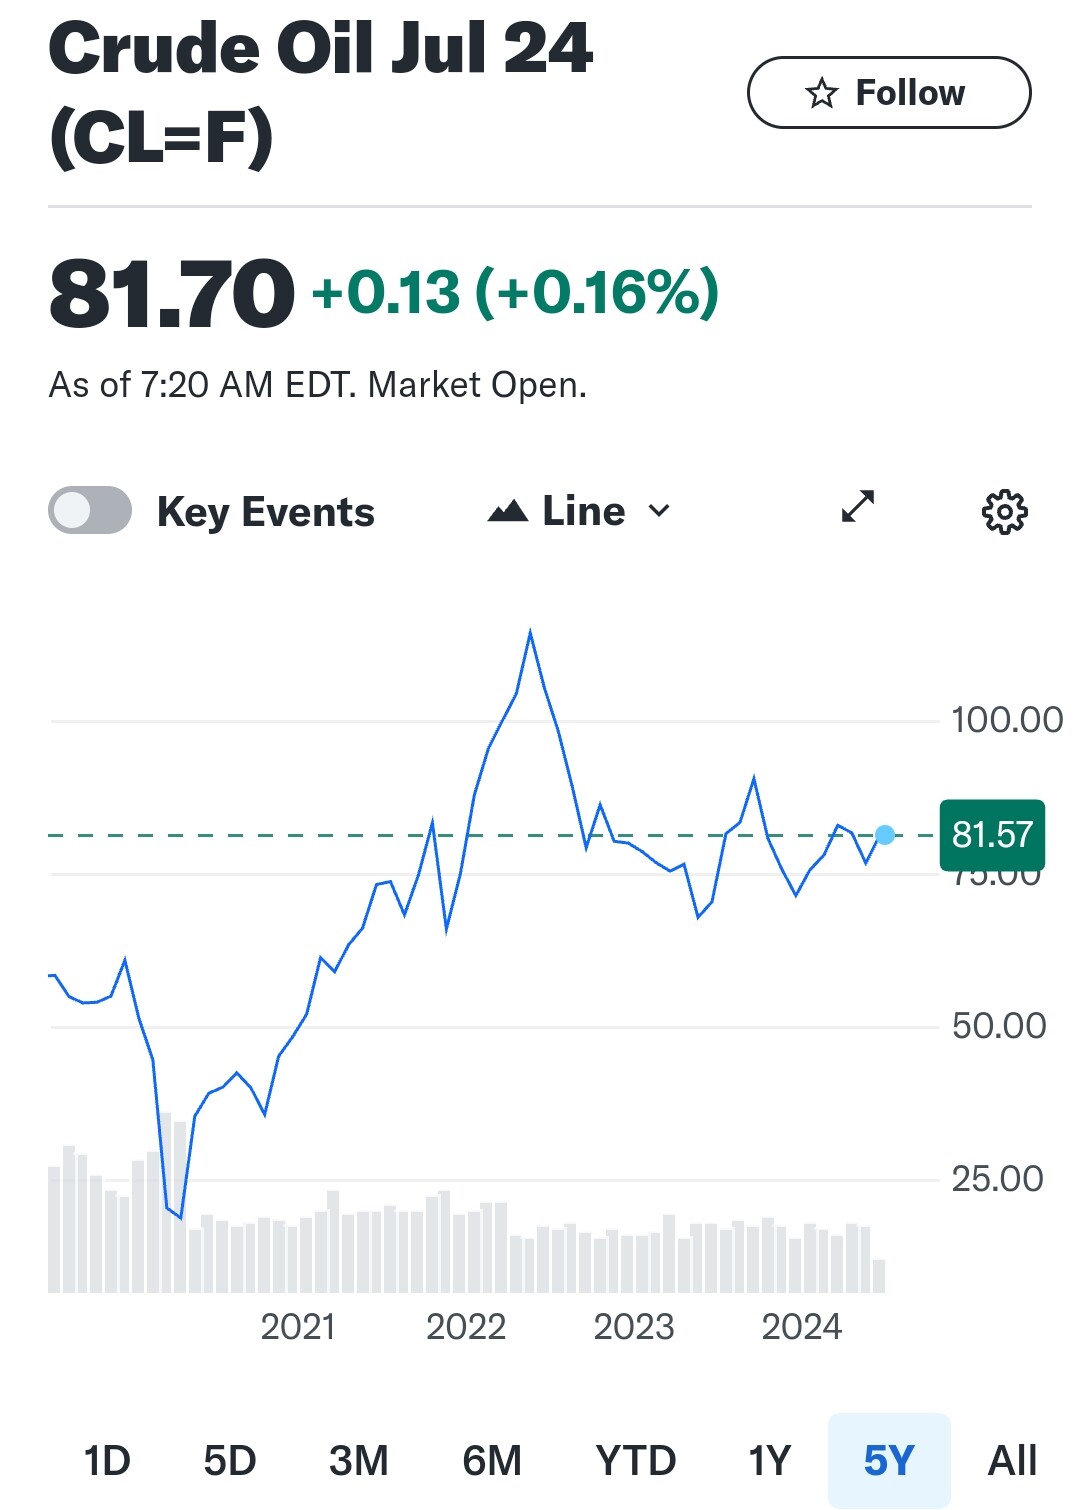Show the All time range
1079x1510 pixels.
[1012, 1461]
